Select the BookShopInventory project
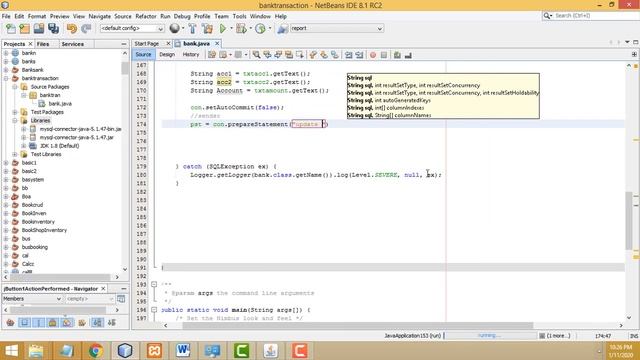 coord(44,230)
